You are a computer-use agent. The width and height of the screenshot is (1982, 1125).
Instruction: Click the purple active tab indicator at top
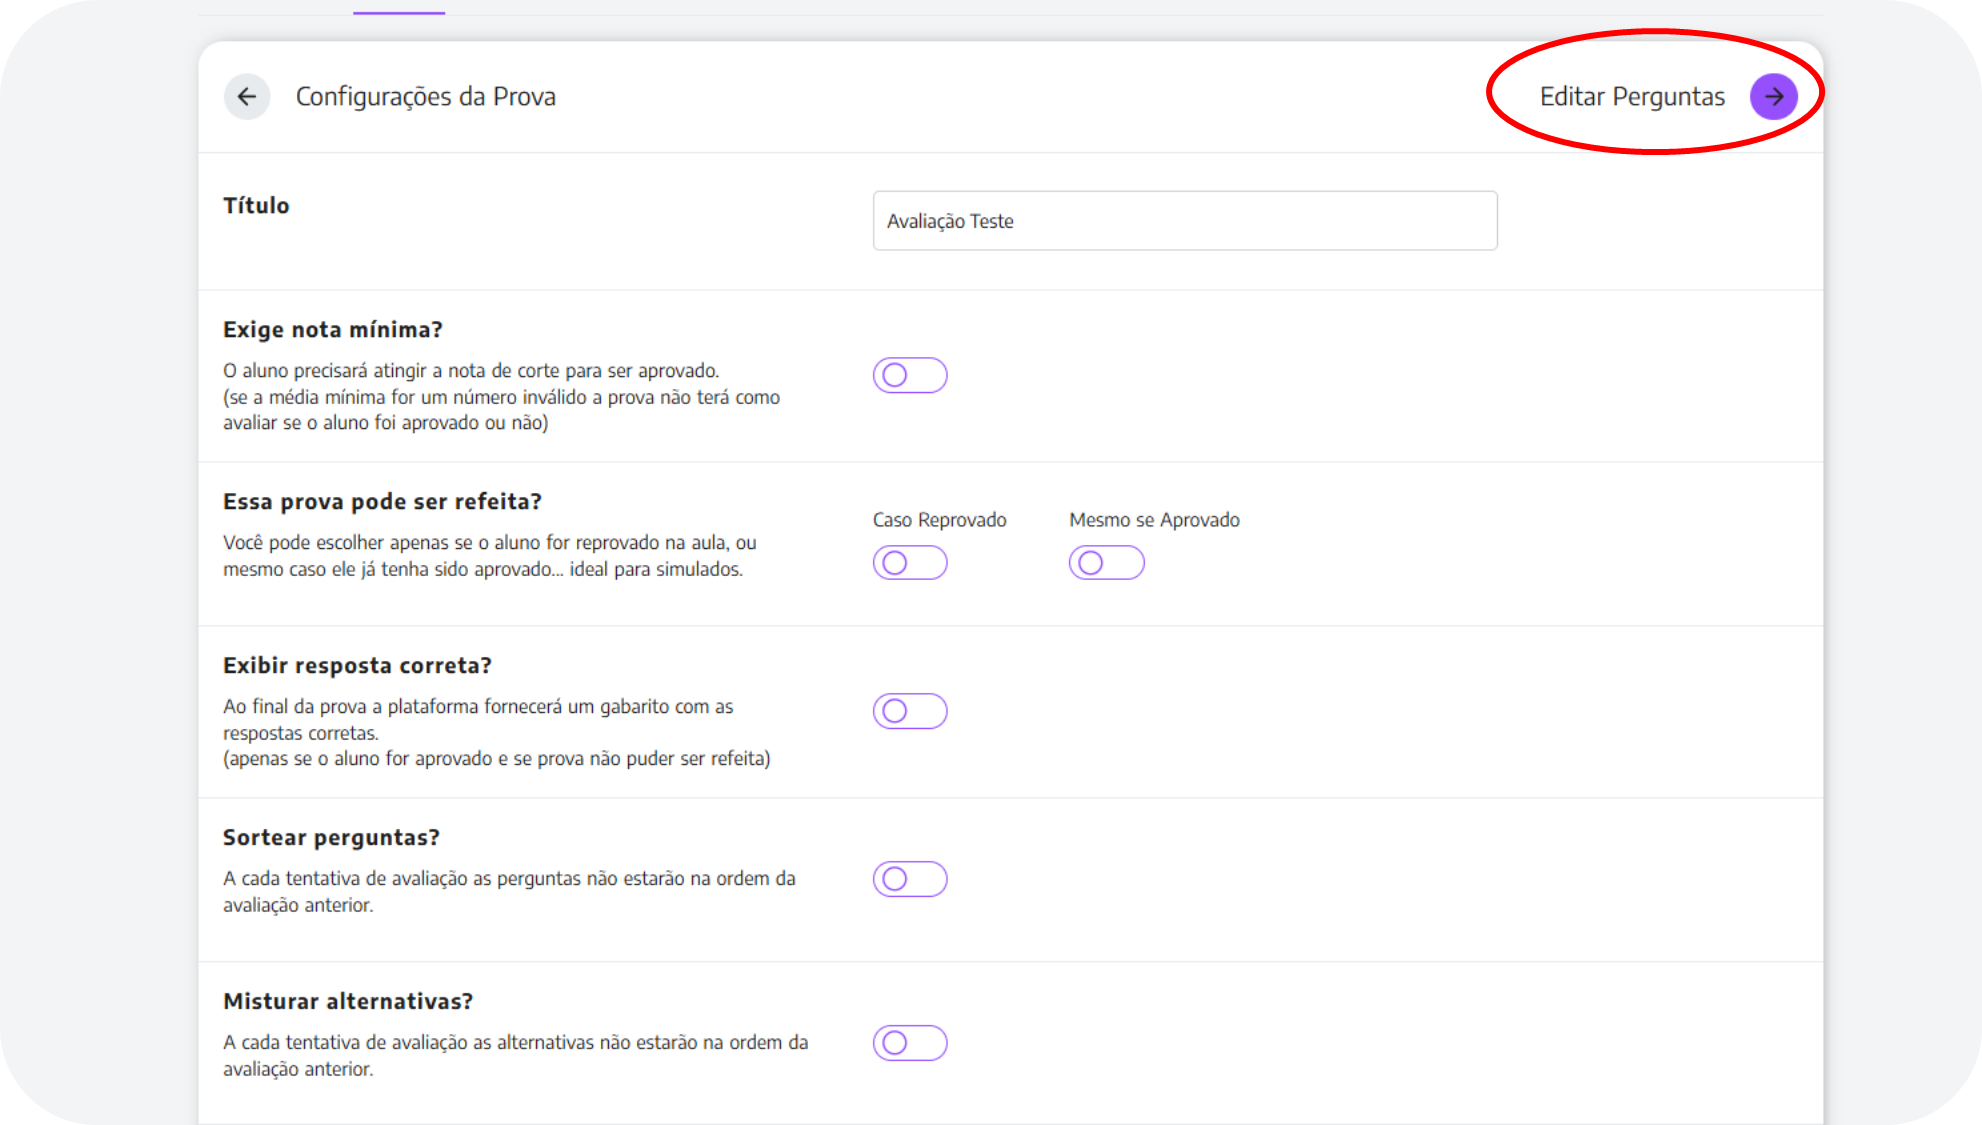[398, 12]
